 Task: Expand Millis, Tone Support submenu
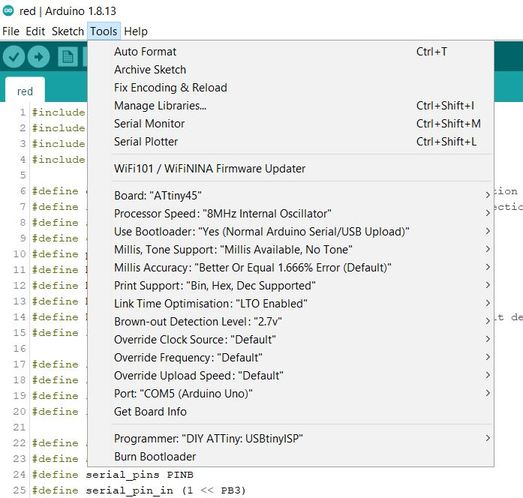click(291, 250)
